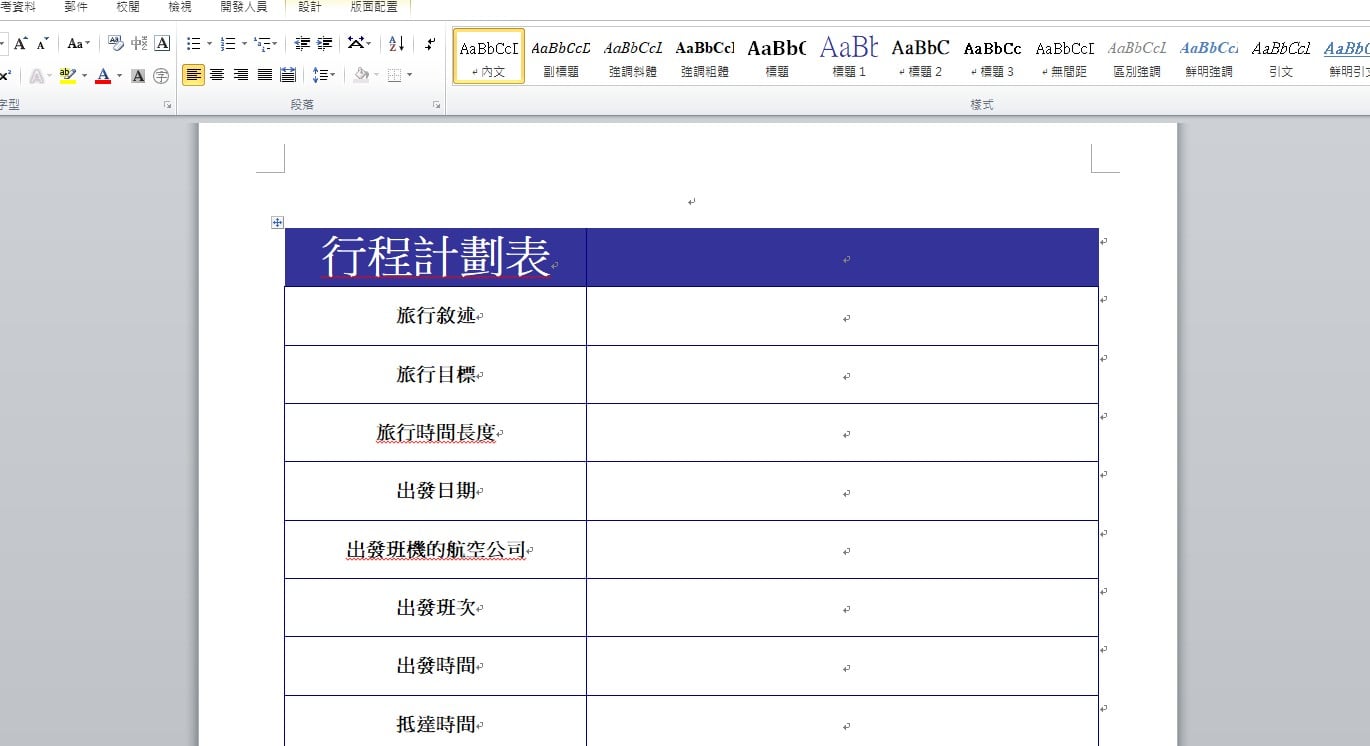Image resolution: width=1370 pixels, height=746 pixels.
Task: Open numbering style dropdown arrow
Action: click(243, 44)
